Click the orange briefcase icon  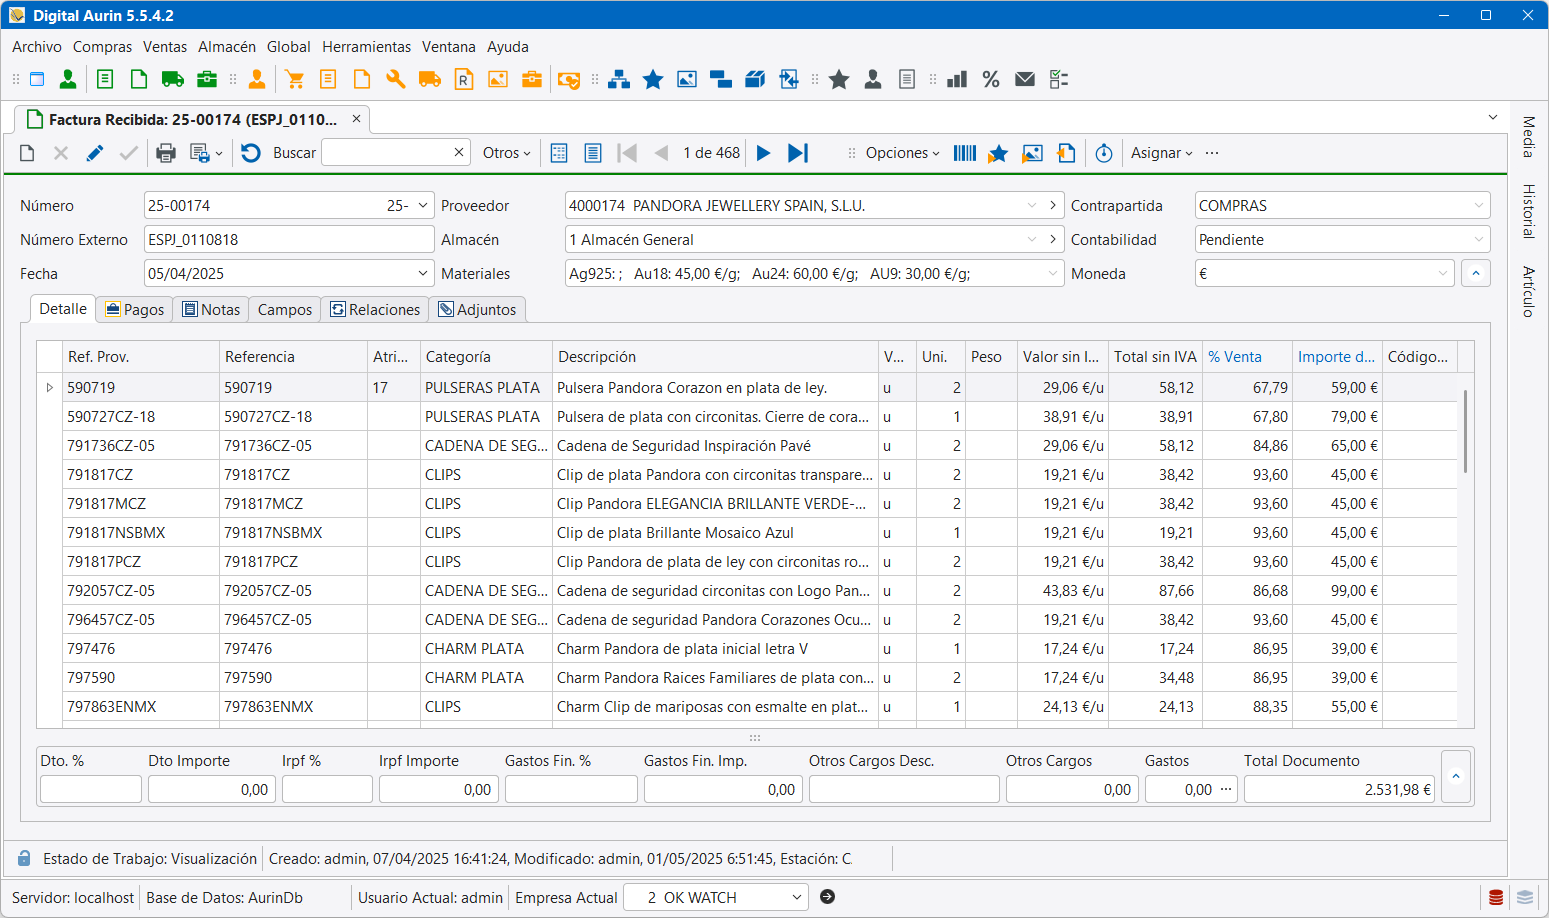coord(532,79)
